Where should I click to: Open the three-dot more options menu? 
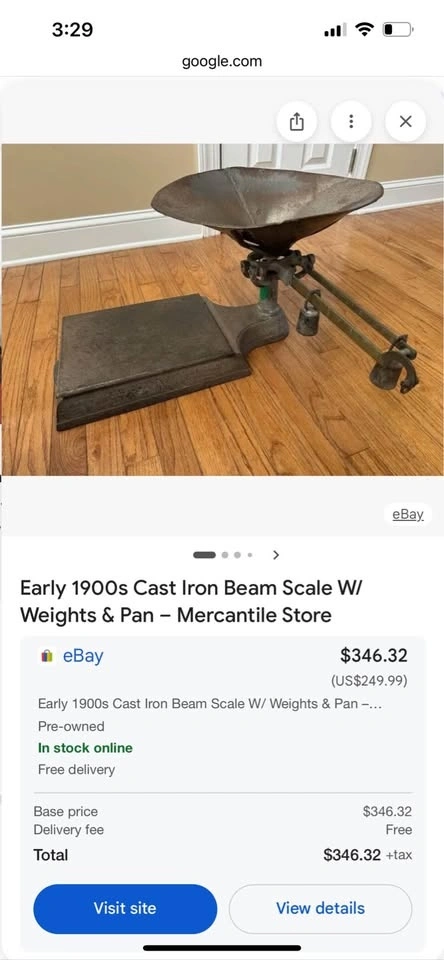tap(351, 121)
